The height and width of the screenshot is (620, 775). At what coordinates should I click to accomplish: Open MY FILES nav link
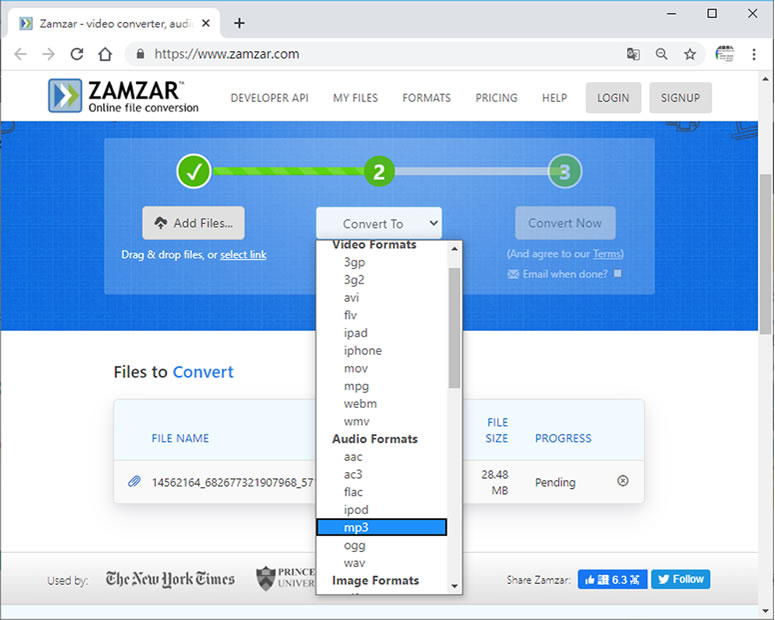click(x=355, y=98)
